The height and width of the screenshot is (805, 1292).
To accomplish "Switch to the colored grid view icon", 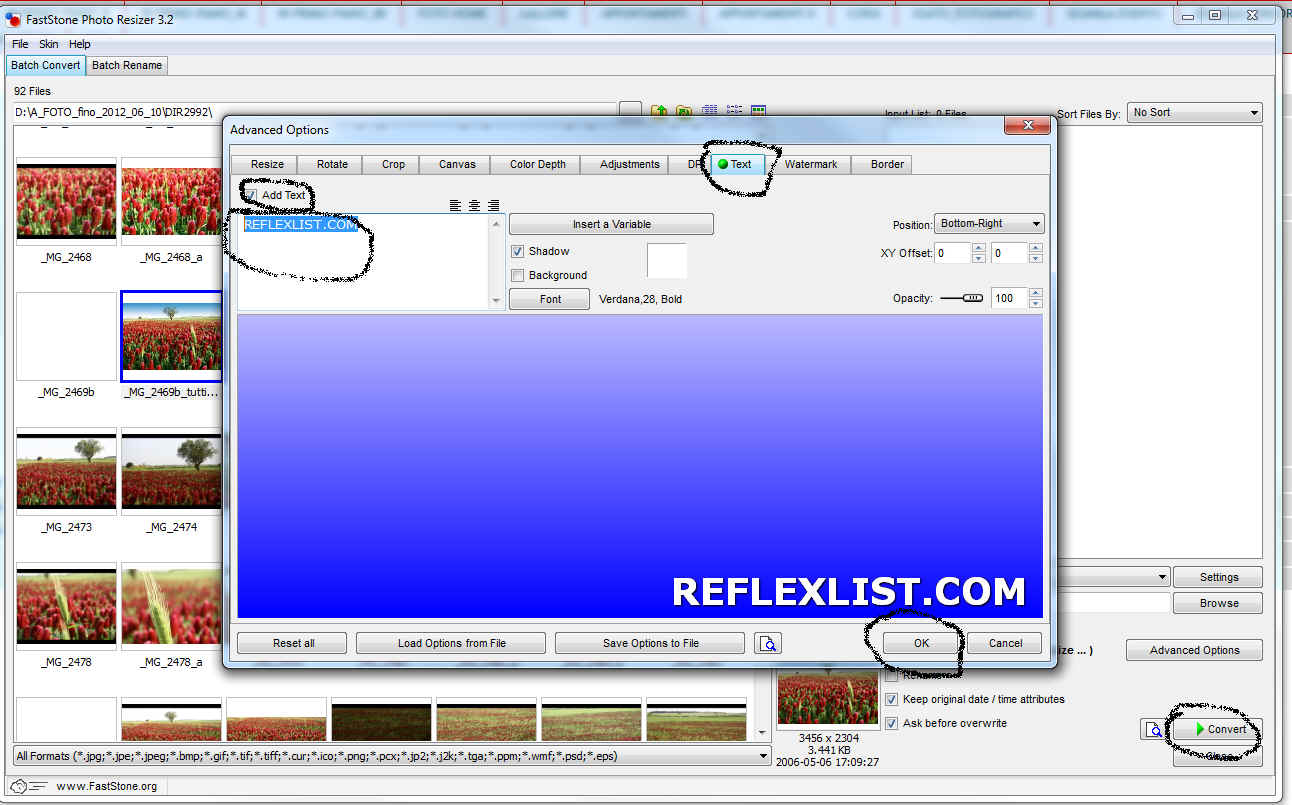I will coord(758,112).
